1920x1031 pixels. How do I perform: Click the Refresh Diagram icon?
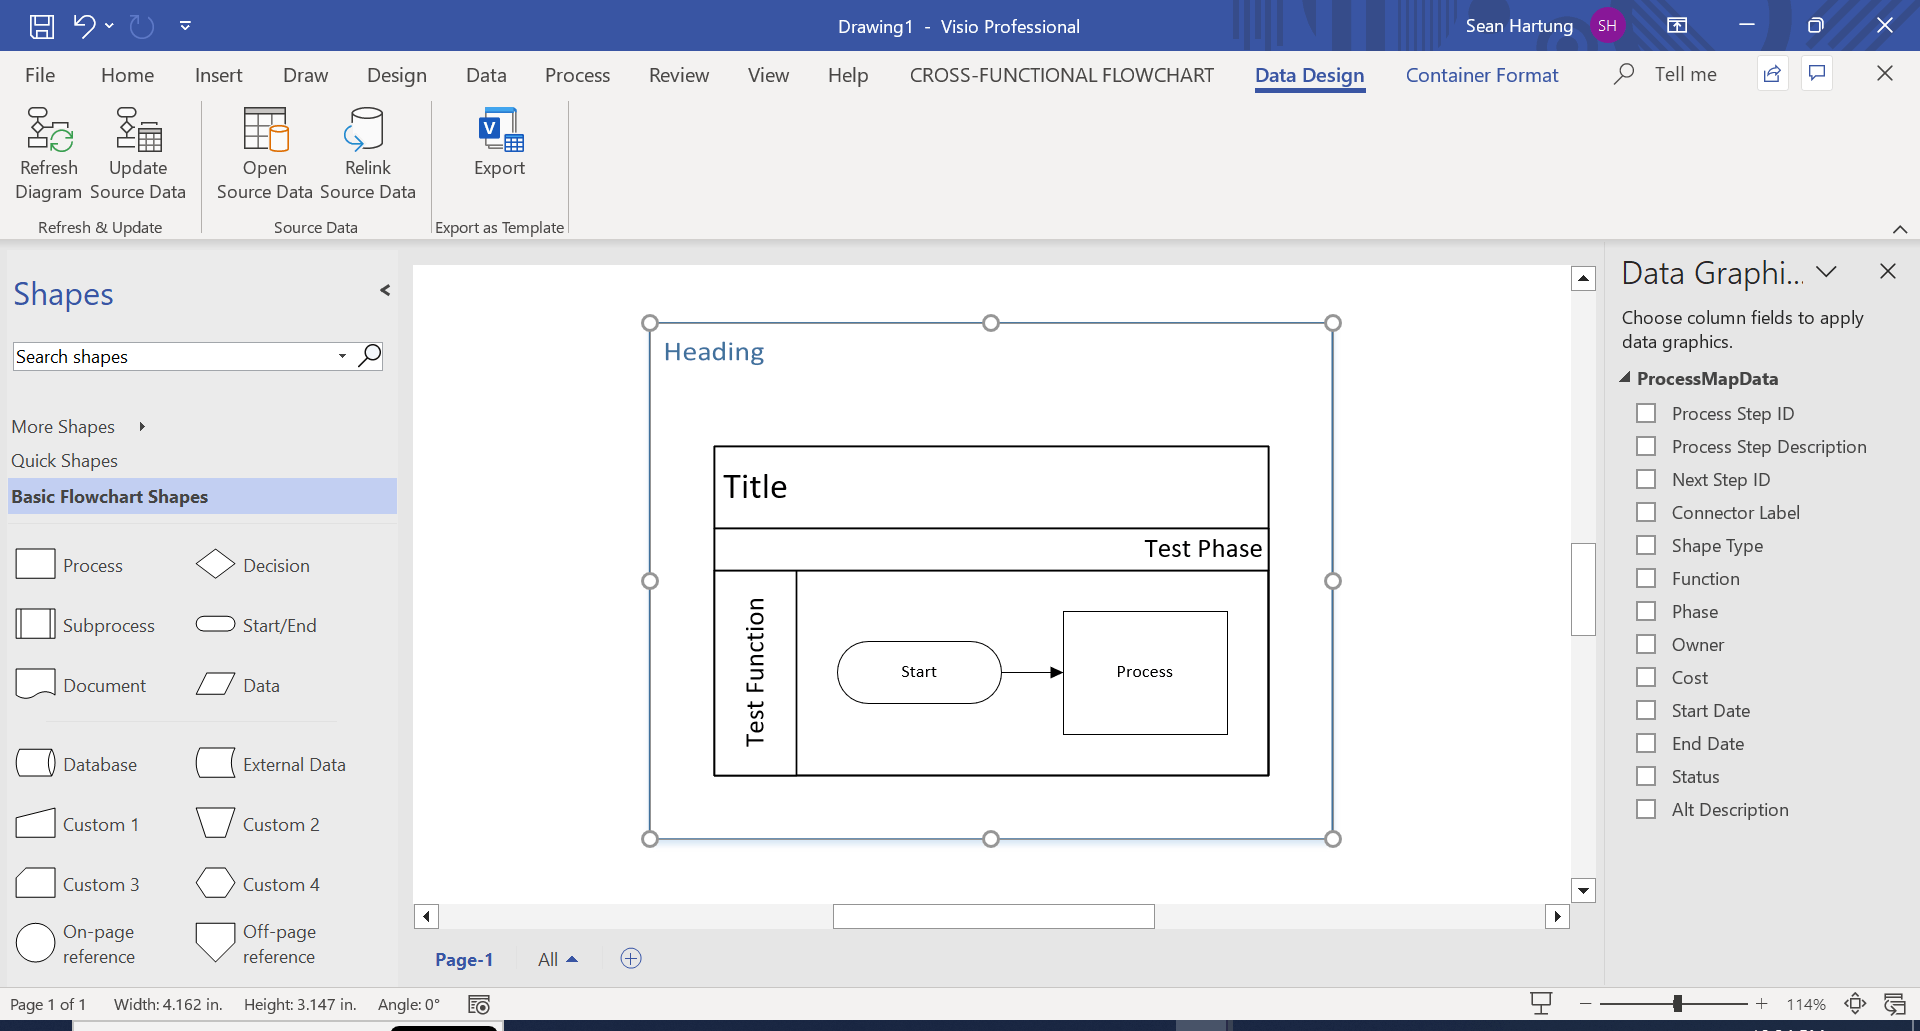[49, 130]
